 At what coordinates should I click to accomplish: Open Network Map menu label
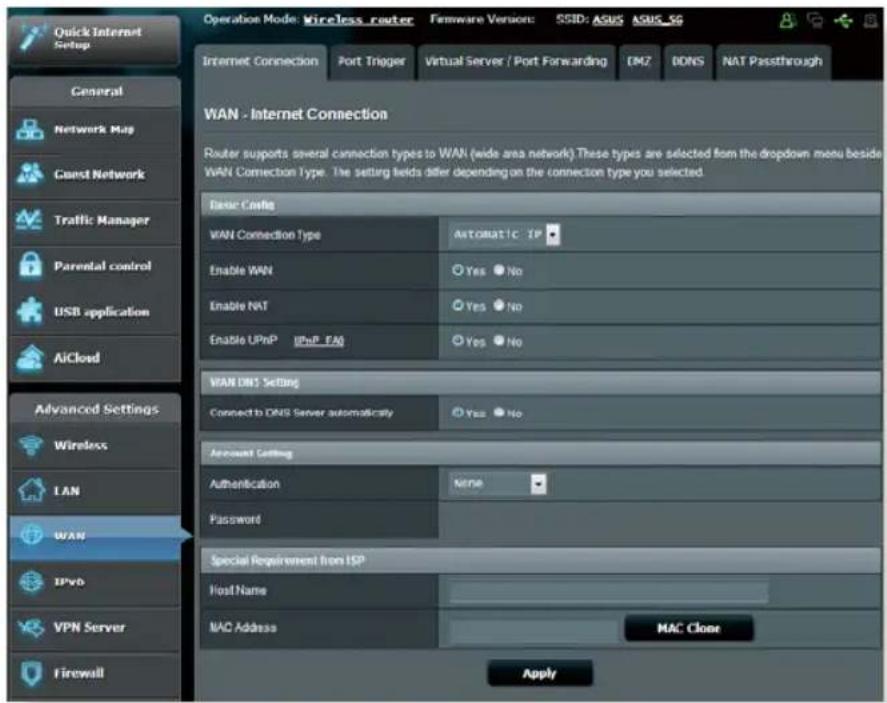[94, 130]
